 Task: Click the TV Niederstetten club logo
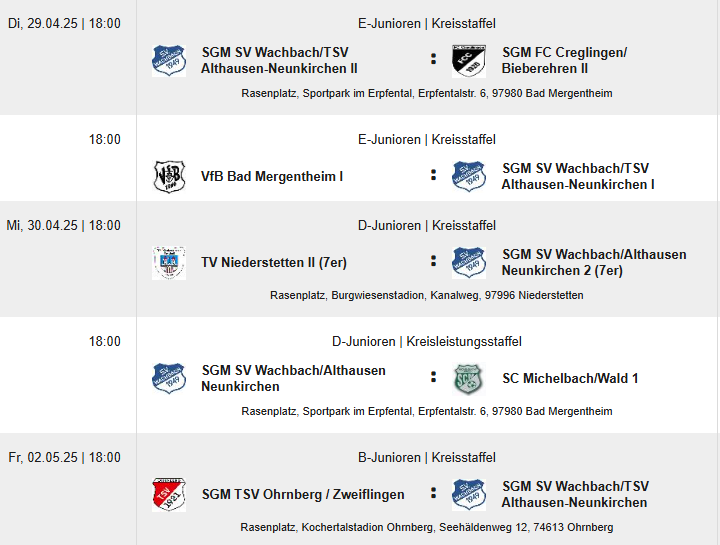tap(169, 263)
